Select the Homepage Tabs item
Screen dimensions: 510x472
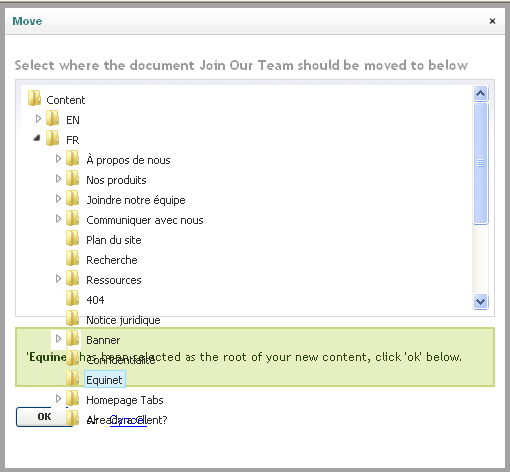pyautogui.click(x=125, y=400)
